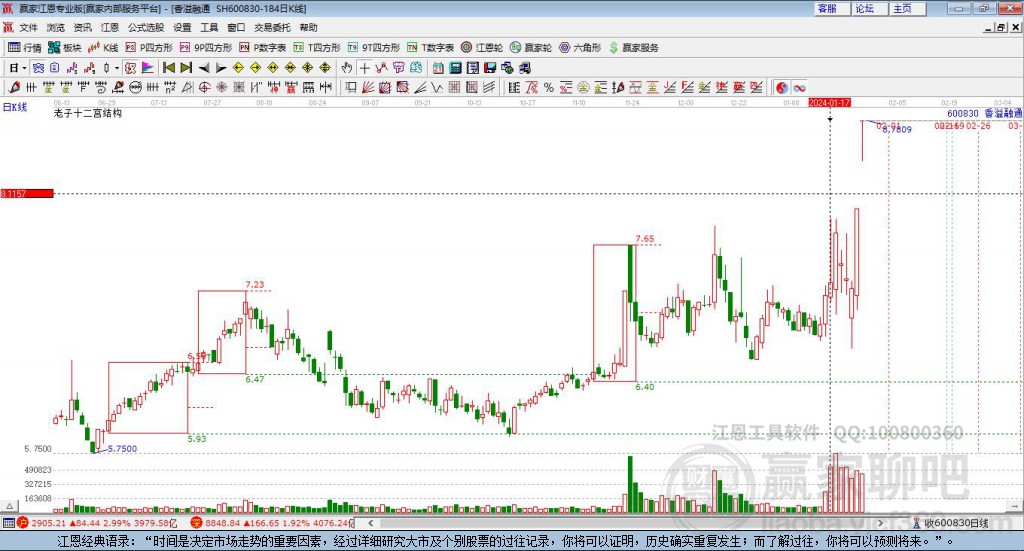
Task: Click the first yellow diamond navigation icon
Action: (238, 68)
